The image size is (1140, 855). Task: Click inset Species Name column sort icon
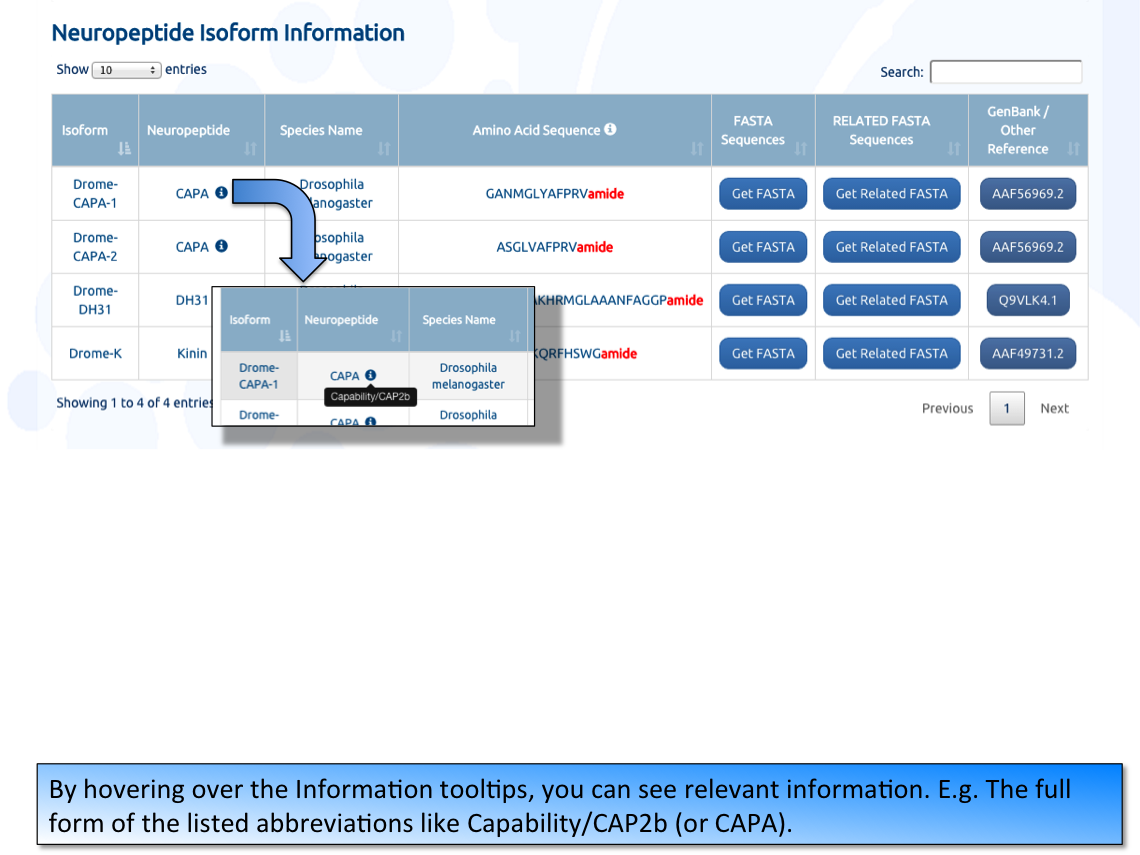[x=515, y=336]
